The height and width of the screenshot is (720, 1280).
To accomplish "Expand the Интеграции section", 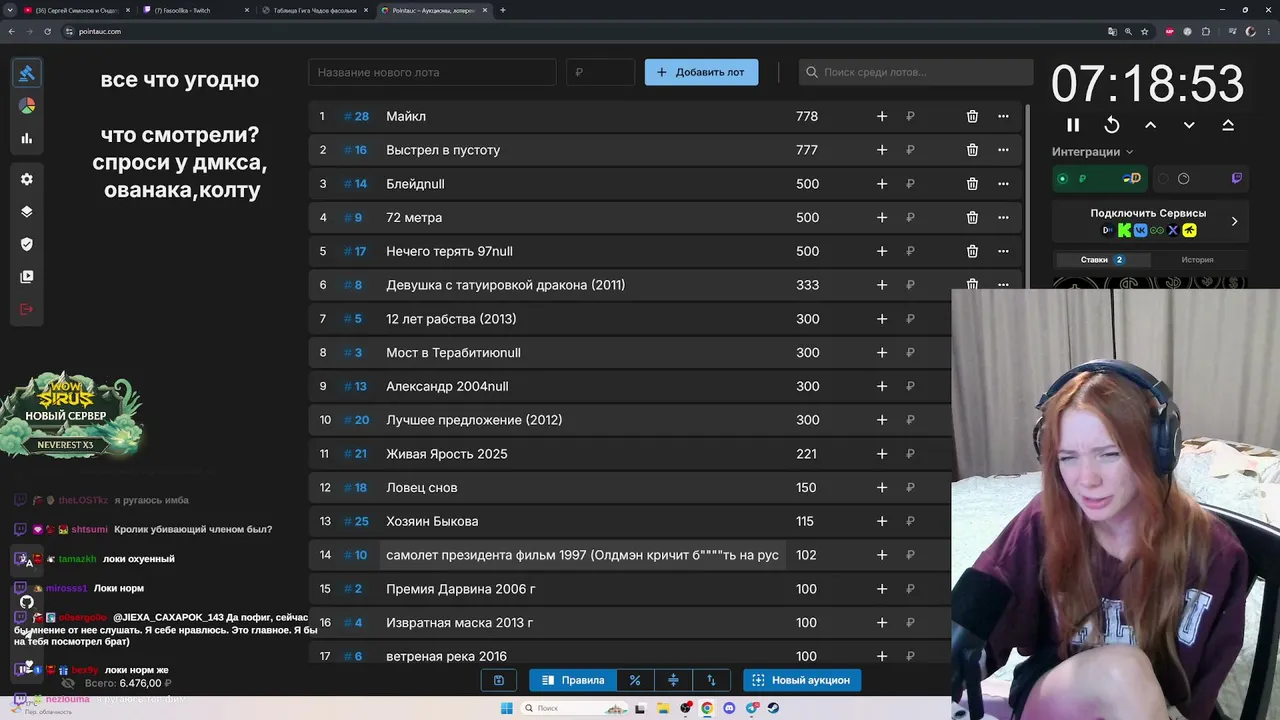I will click(x=1093, y=152).
